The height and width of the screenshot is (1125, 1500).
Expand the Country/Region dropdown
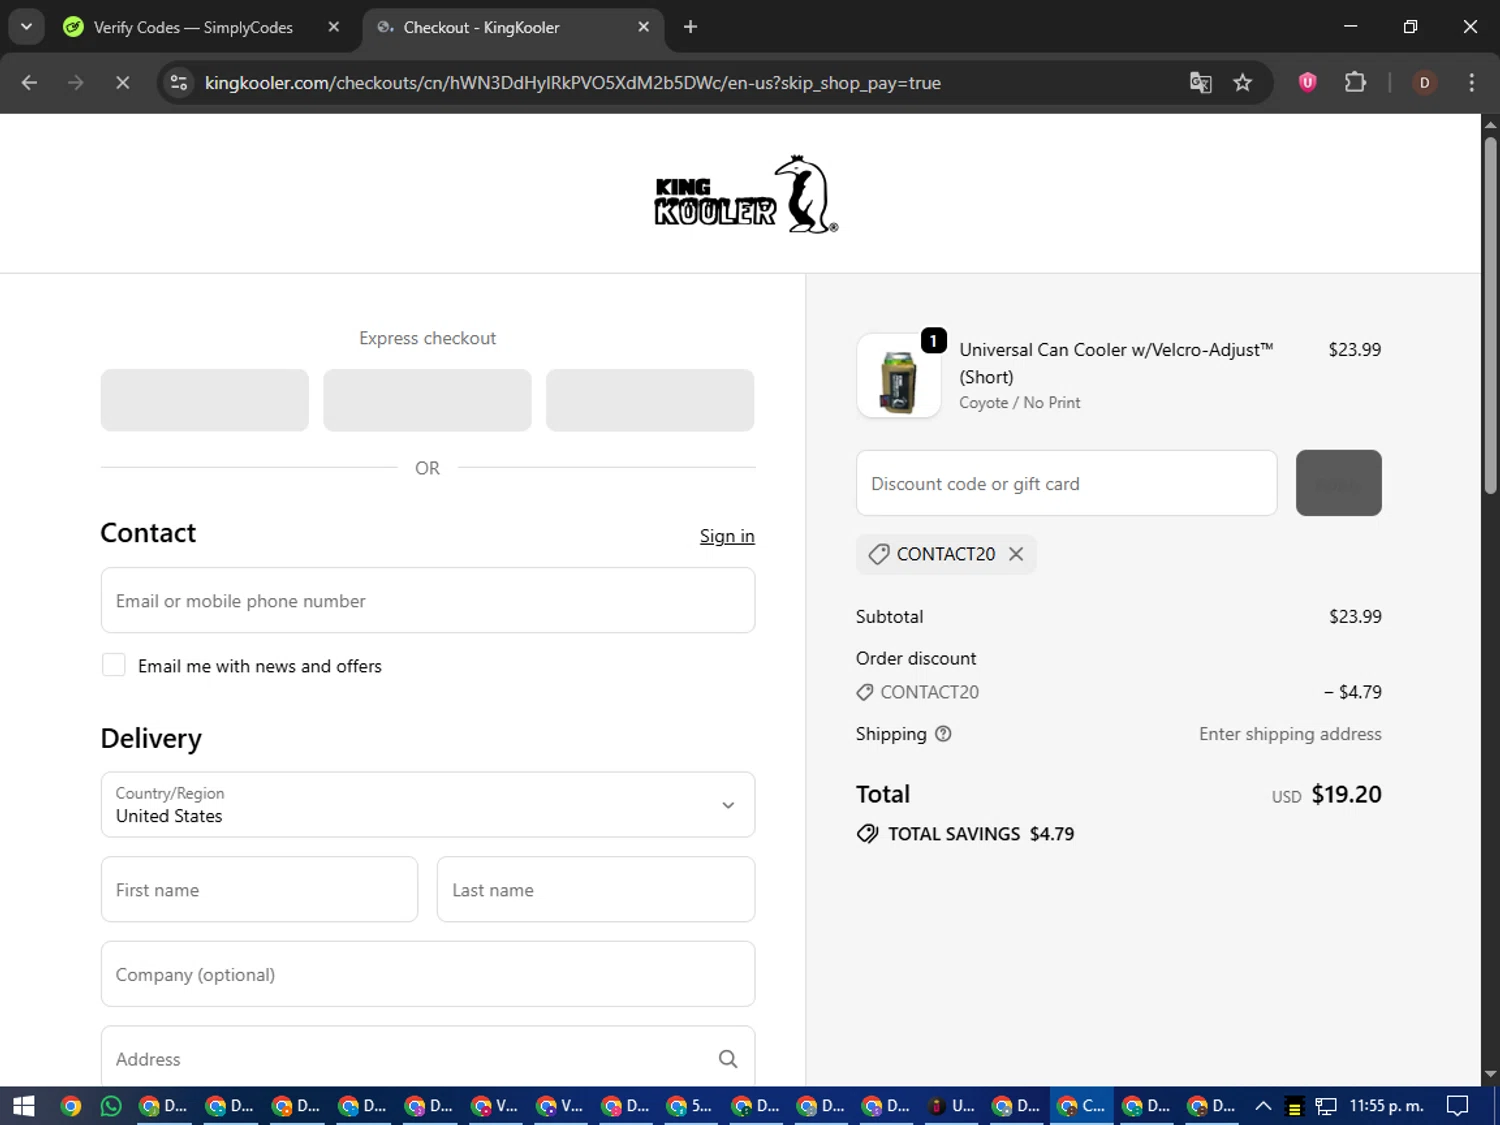coord(428,804)
